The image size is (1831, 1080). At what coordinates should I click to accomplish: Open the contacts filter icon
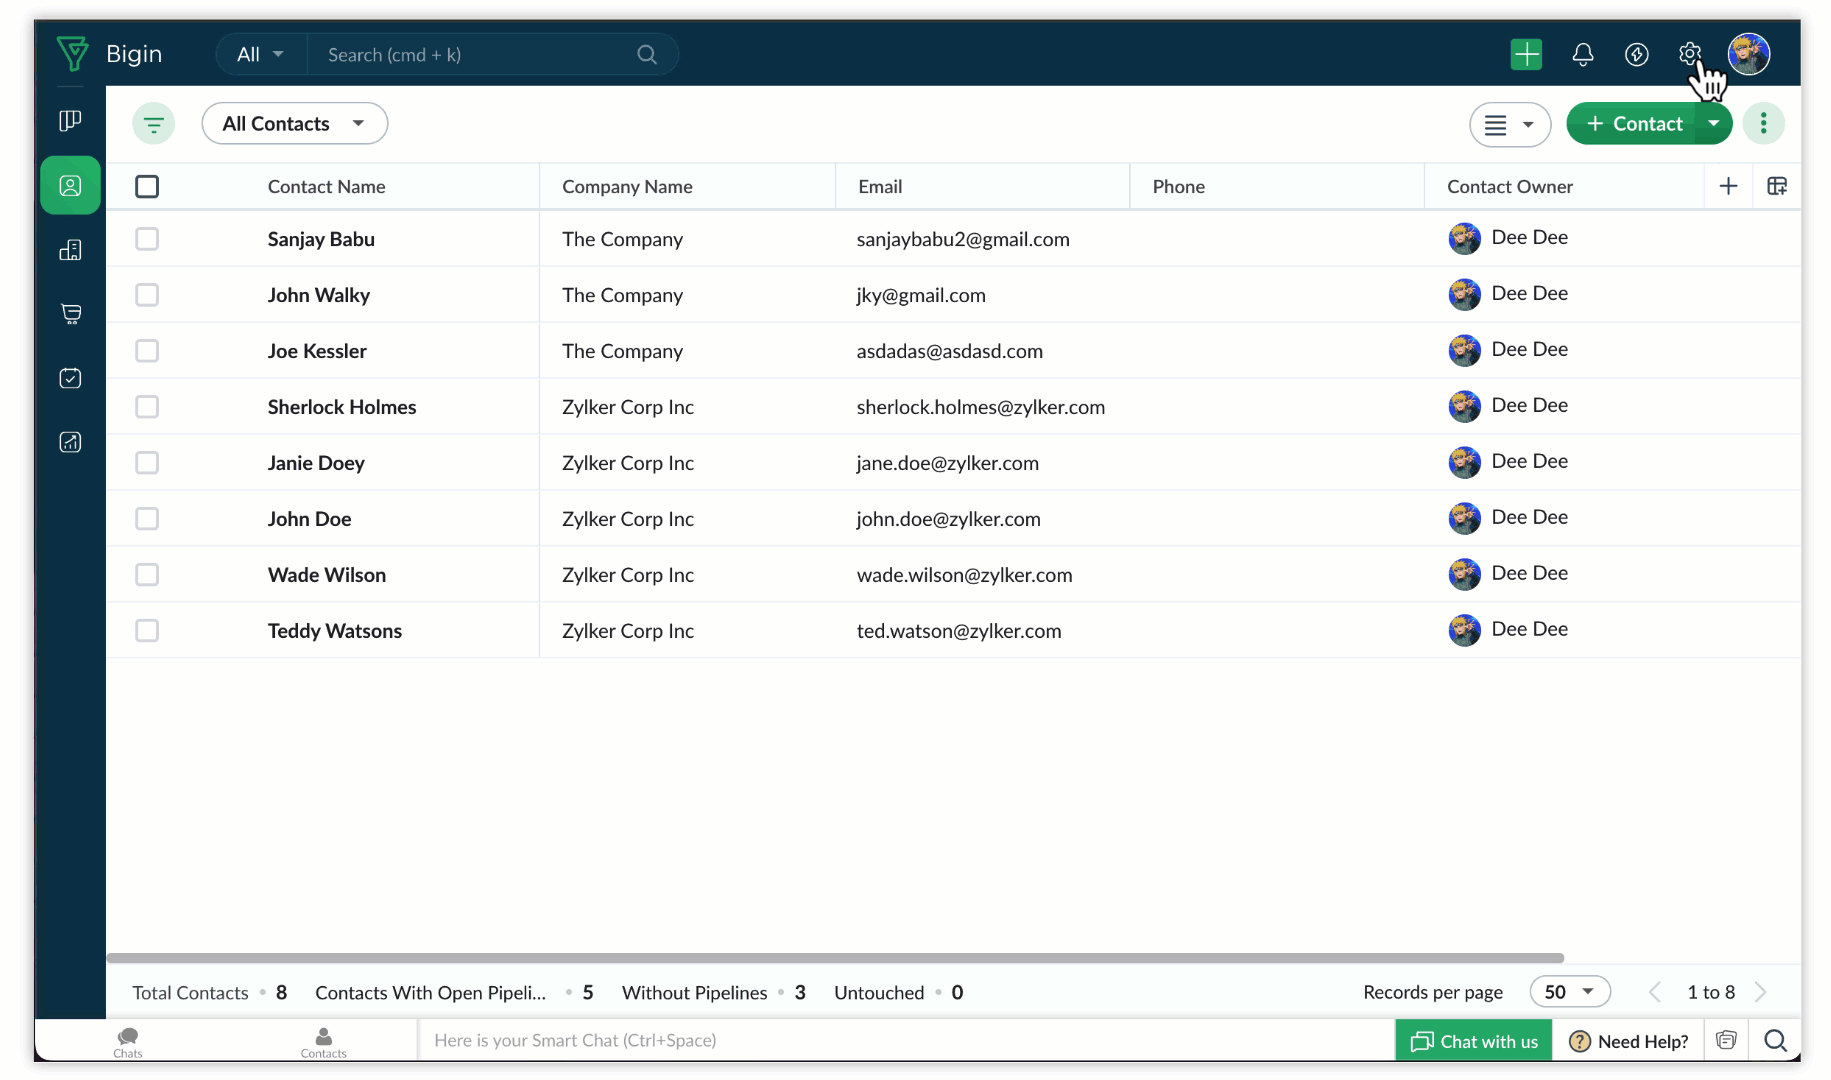pos(153,124)
